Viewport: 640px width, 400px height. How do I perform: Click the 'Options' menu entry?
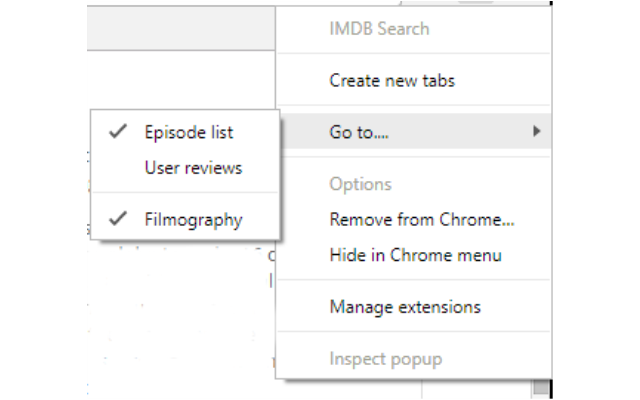click(413, 184)
